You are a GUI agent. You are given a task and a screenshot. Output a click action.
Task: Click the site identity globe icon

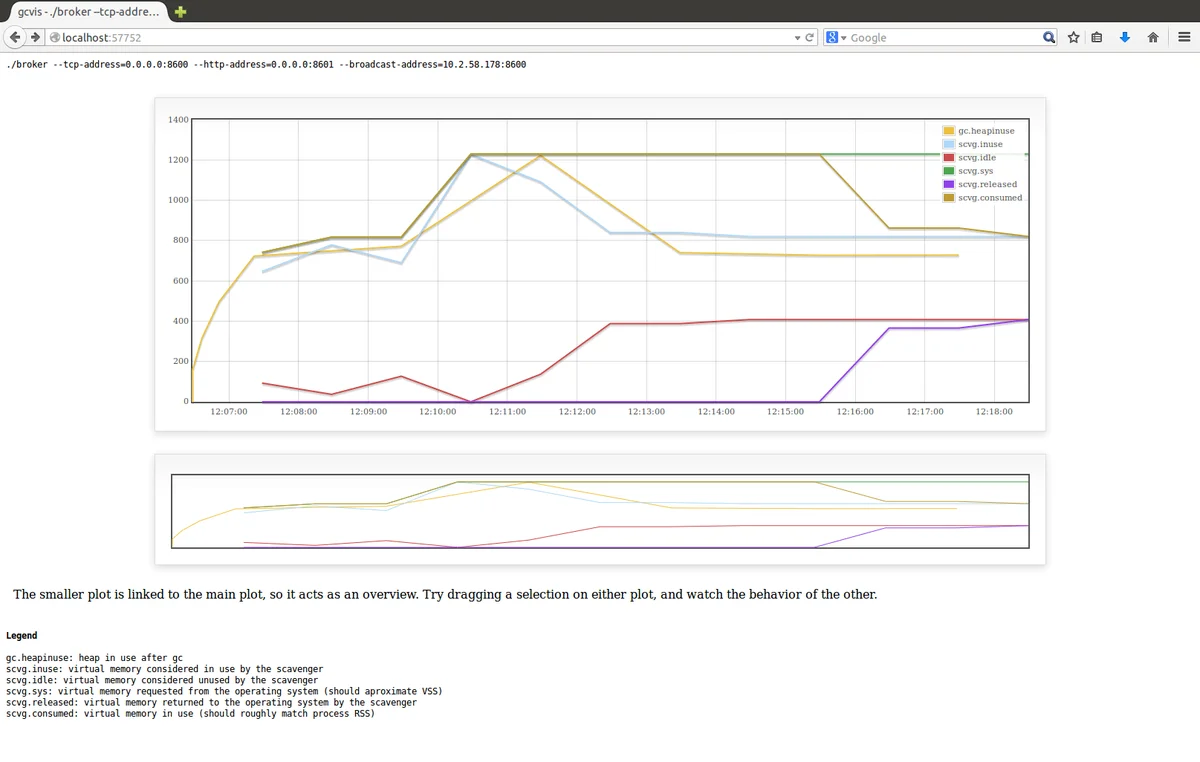point(55,38)
